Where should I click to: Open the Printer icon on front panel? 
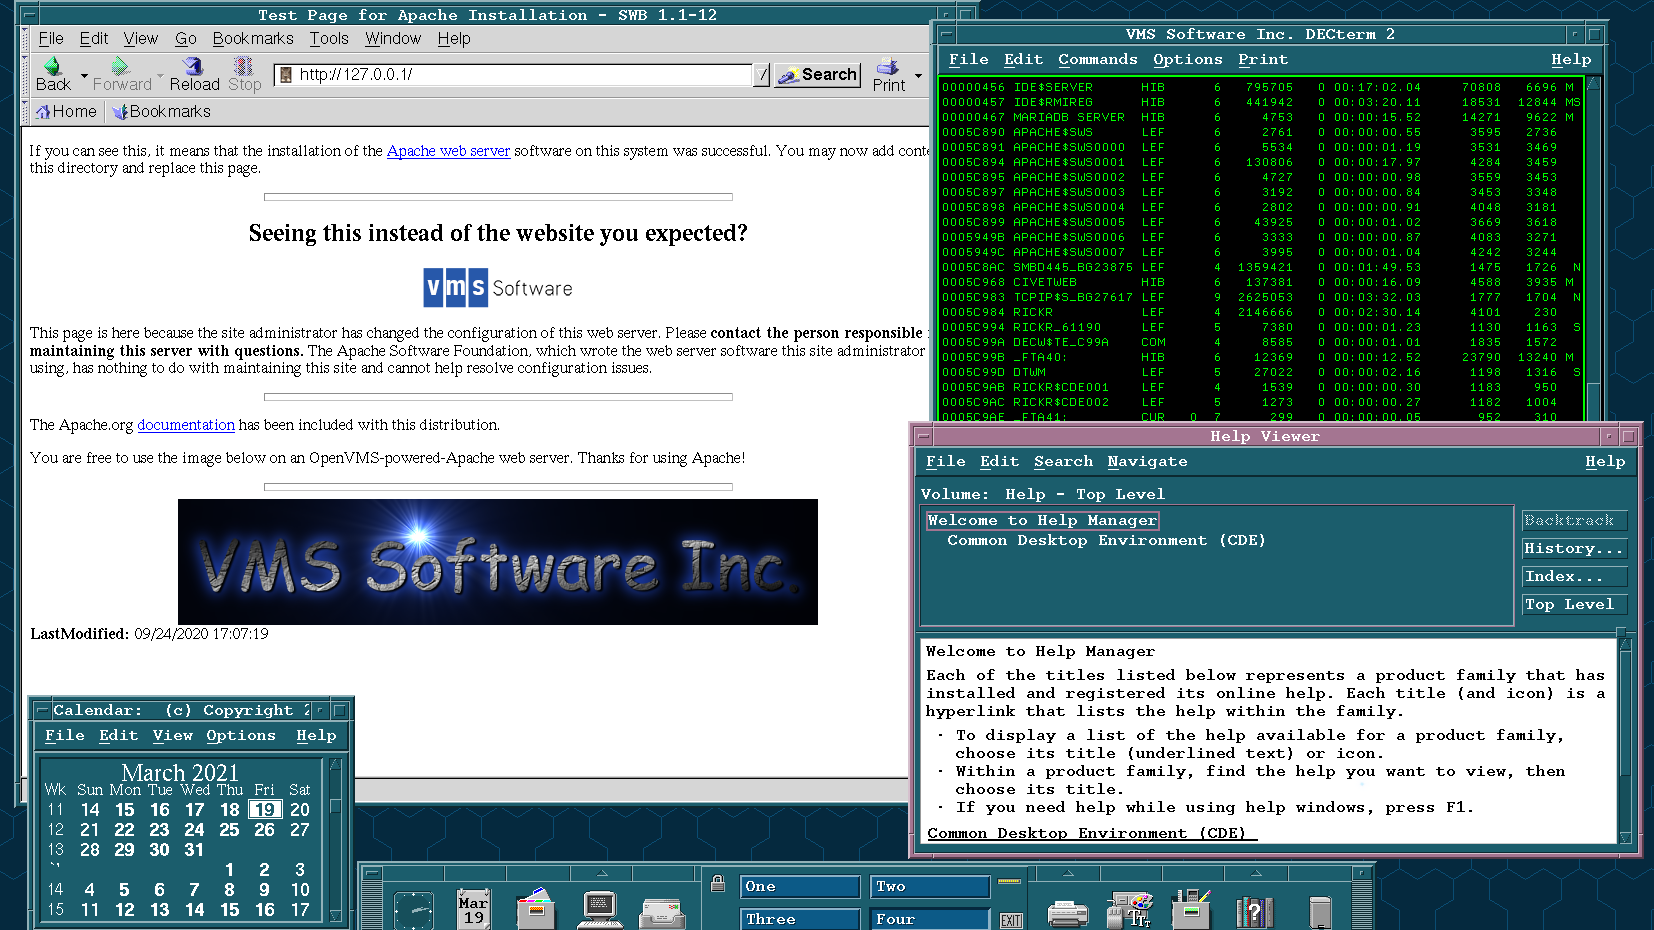click(x=1067, y=912)
